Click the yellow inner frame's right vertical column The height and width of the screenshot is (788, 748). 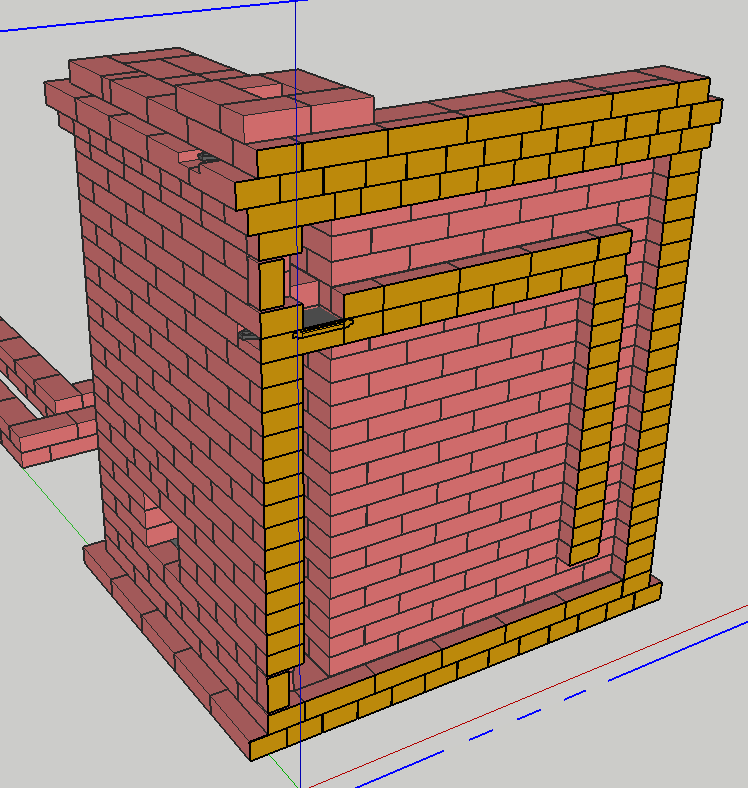[x=598, y=400]
